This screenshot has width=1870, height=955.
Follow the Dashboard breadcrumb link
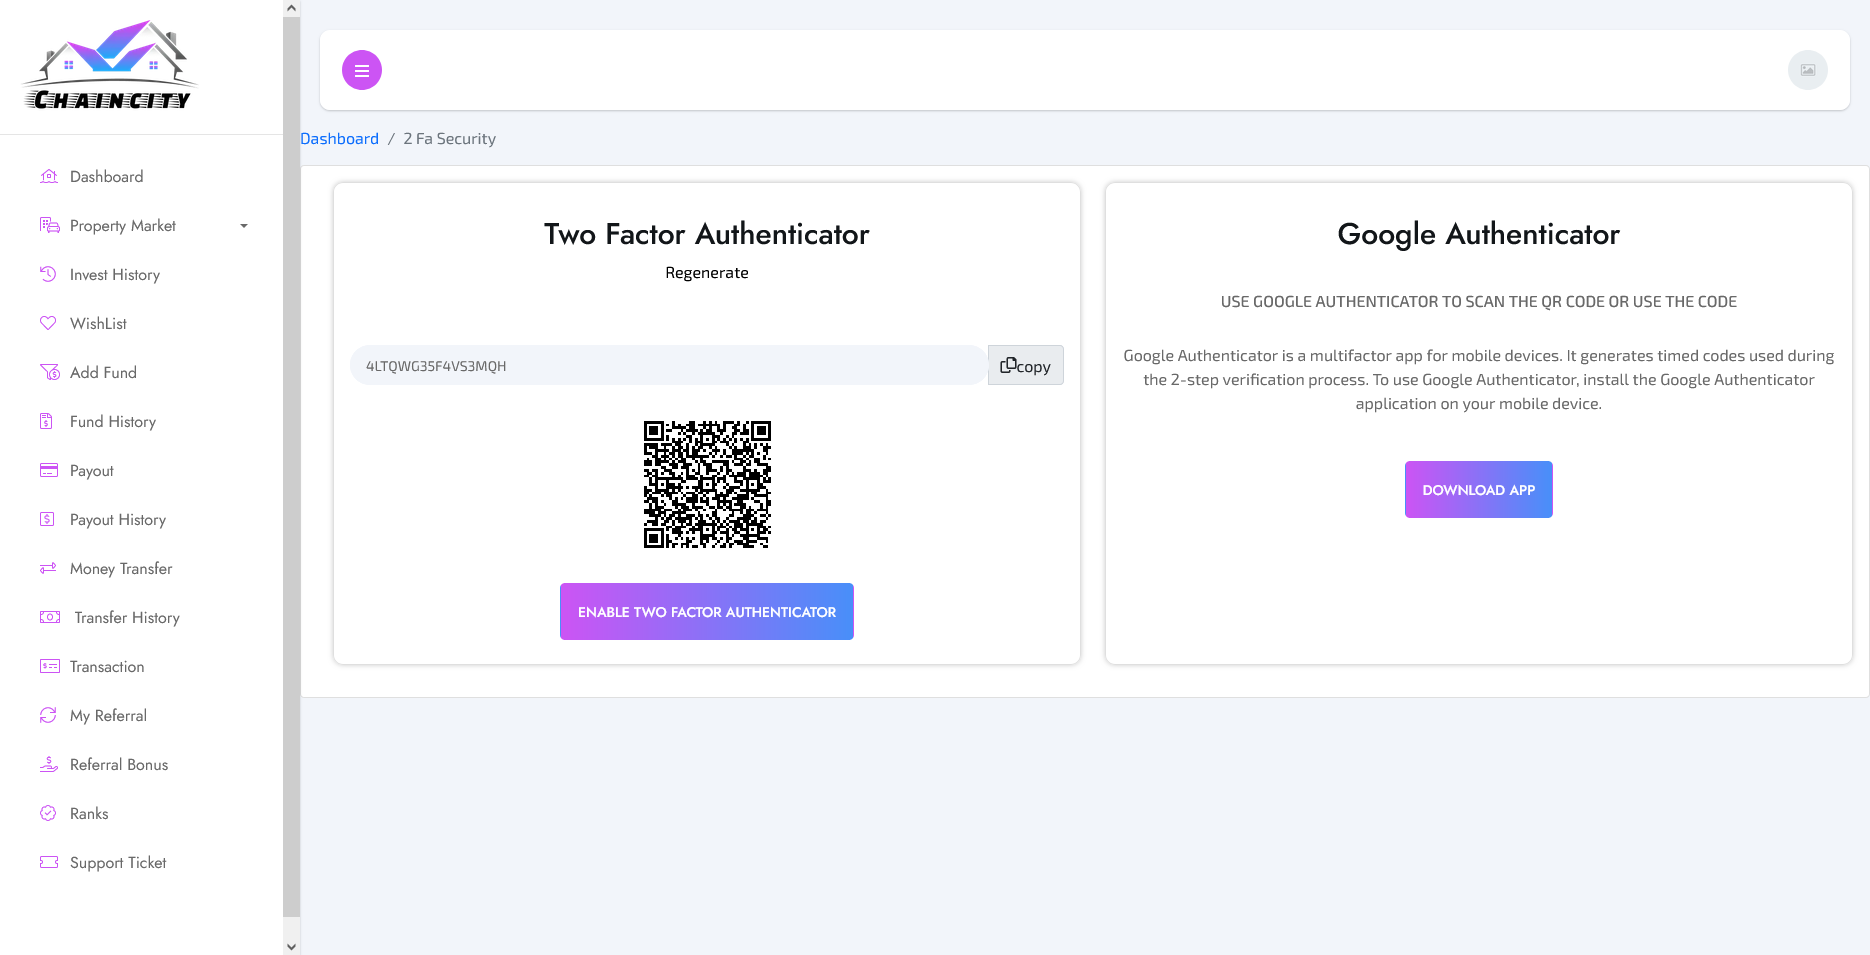click(340, 139)
